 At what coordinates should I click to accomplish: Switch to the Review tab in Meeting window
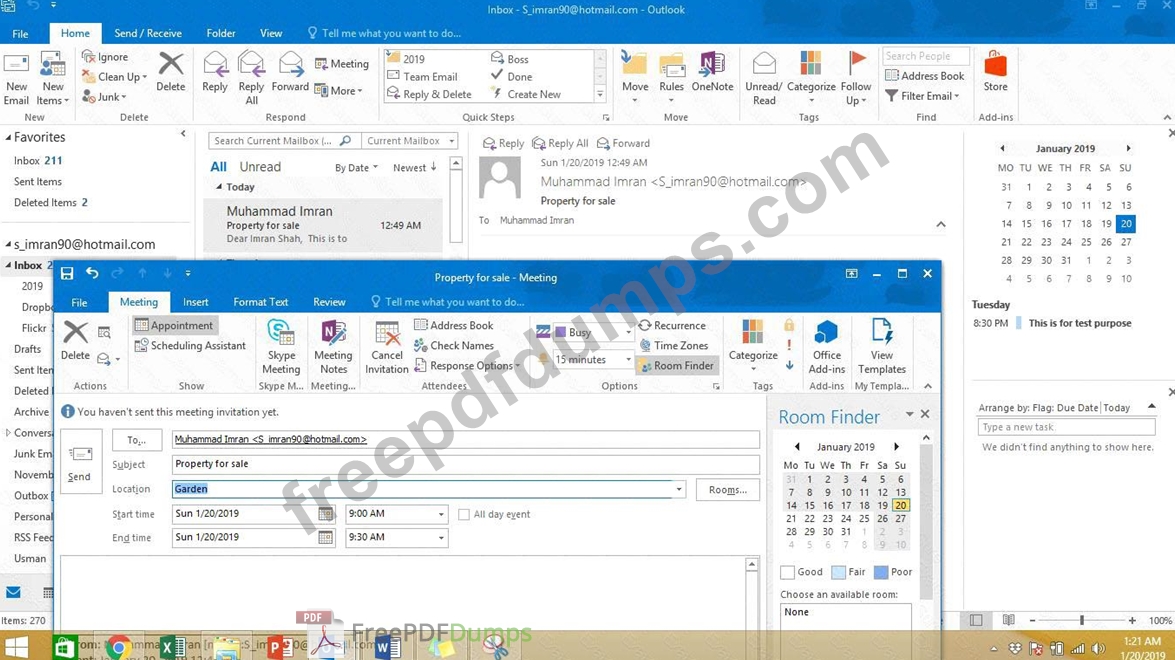[329, 302]
